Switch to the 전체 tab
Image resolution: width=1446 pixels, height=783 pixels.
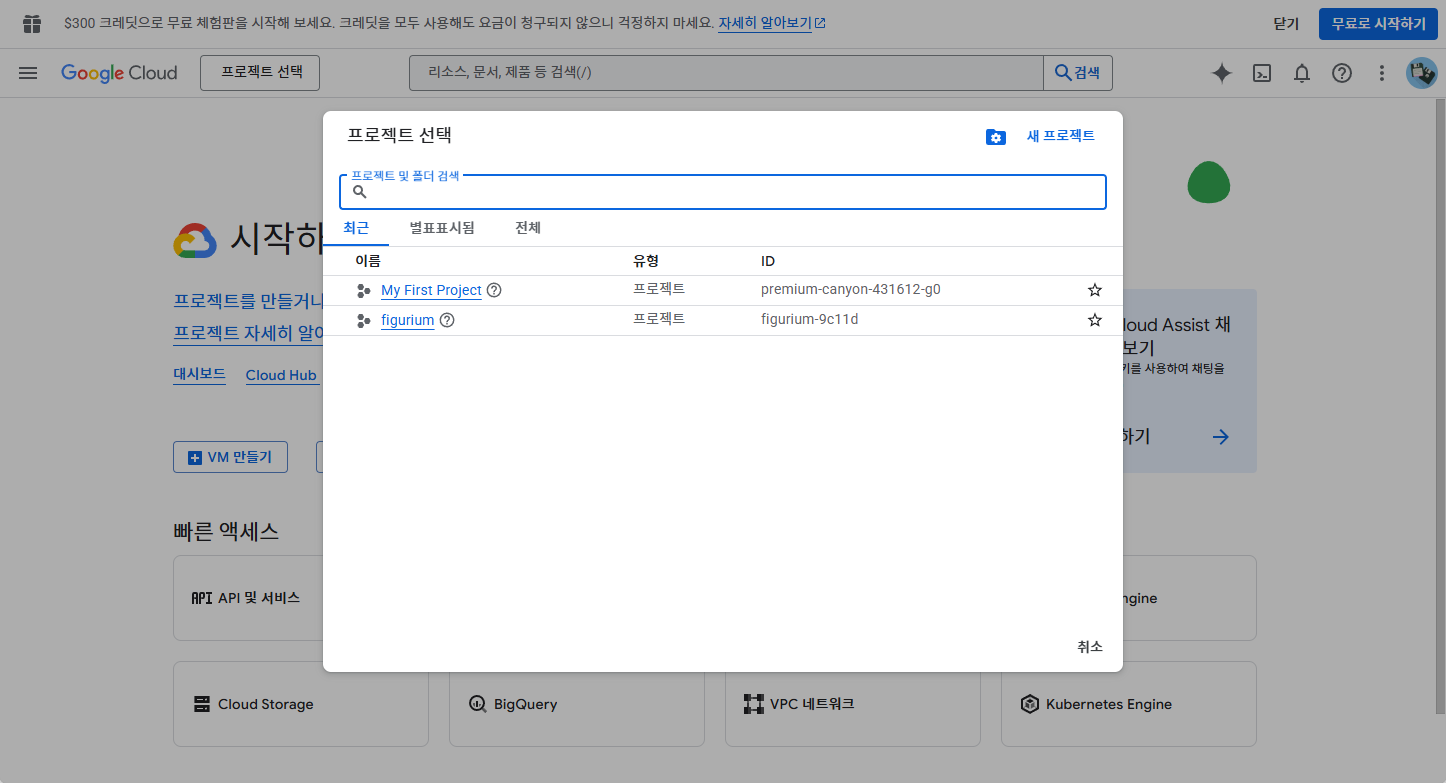528,228
